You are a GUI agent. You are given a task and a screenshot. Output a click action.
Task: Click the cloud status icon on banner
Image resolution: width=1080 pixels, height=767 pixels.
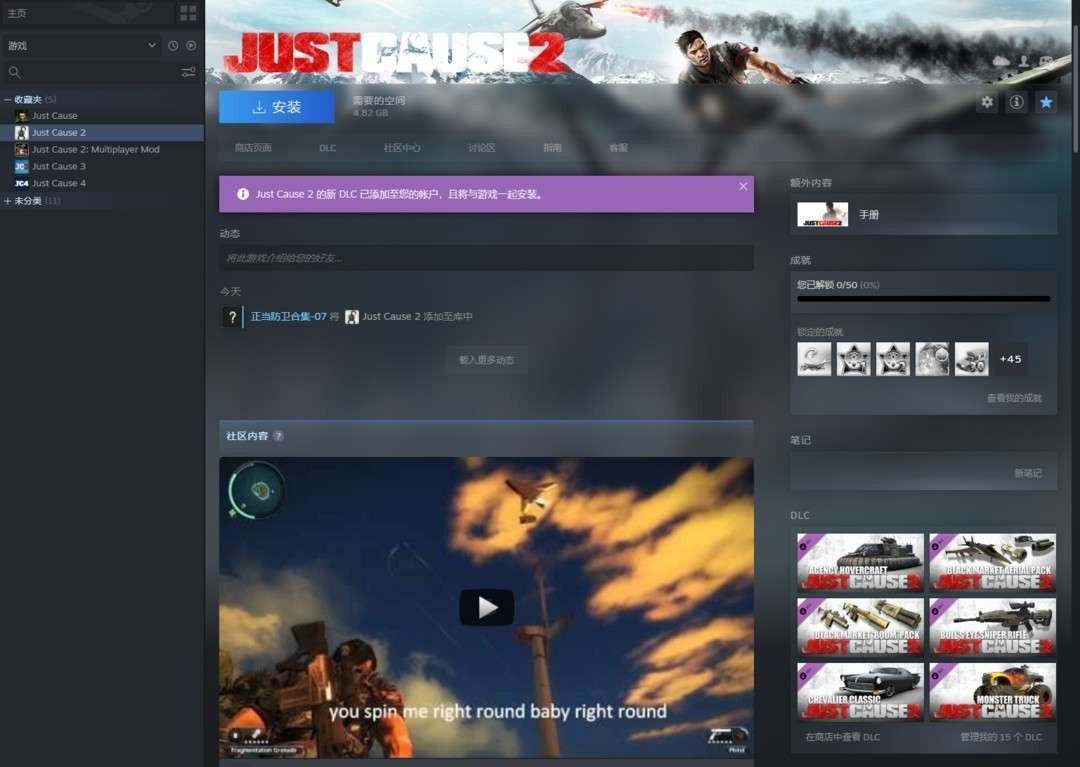1001,61
